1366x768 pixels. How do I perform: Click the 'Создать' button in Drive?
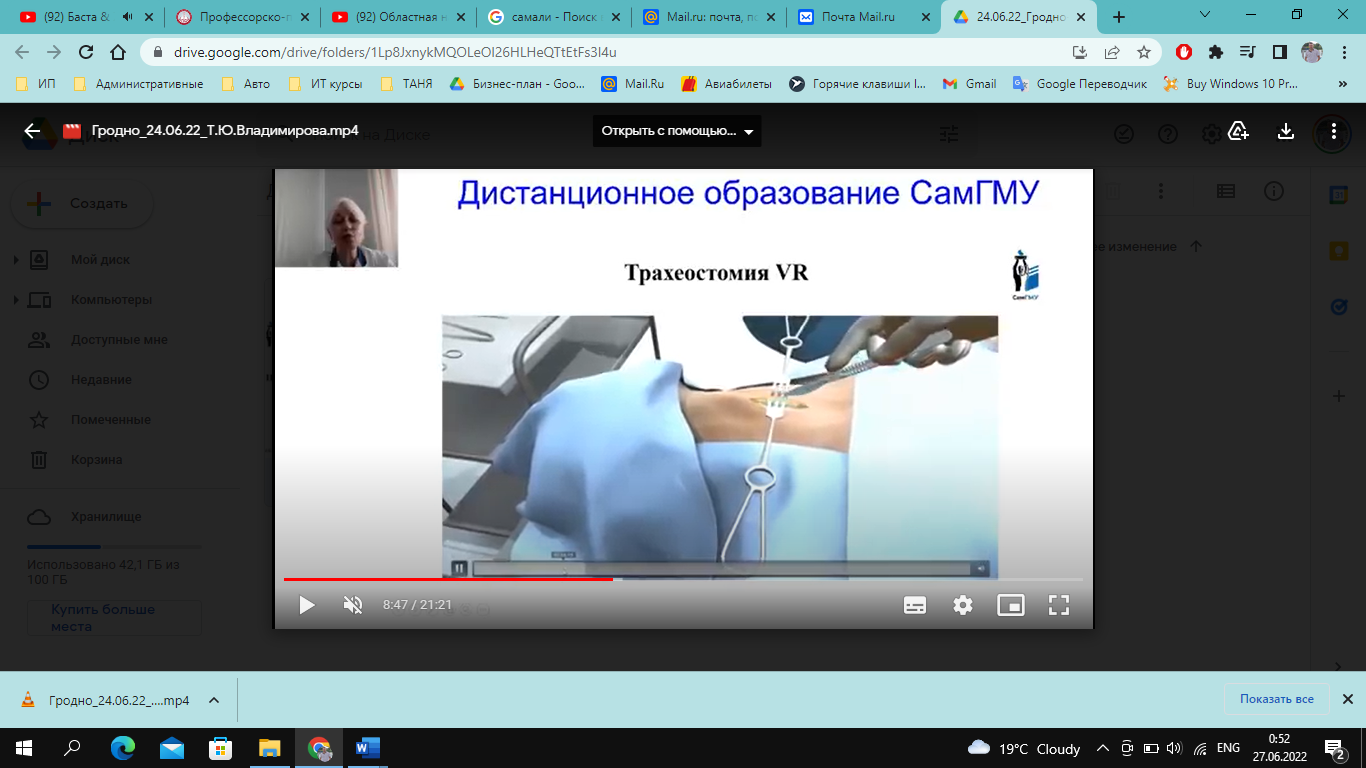click(x=82, y=204)
